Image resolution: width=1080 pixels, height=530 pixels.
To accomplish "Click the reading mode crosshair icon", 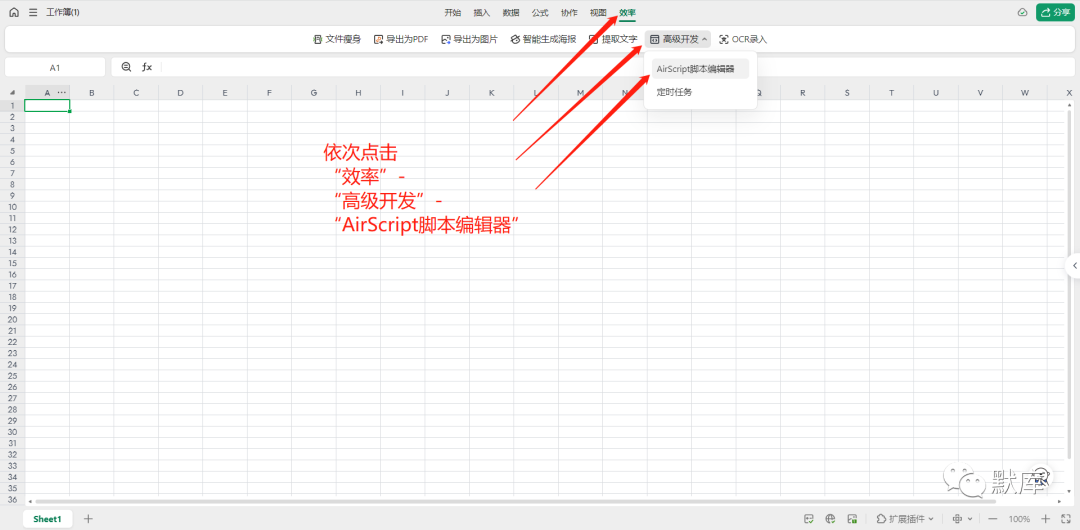I will tap(957, 519).
